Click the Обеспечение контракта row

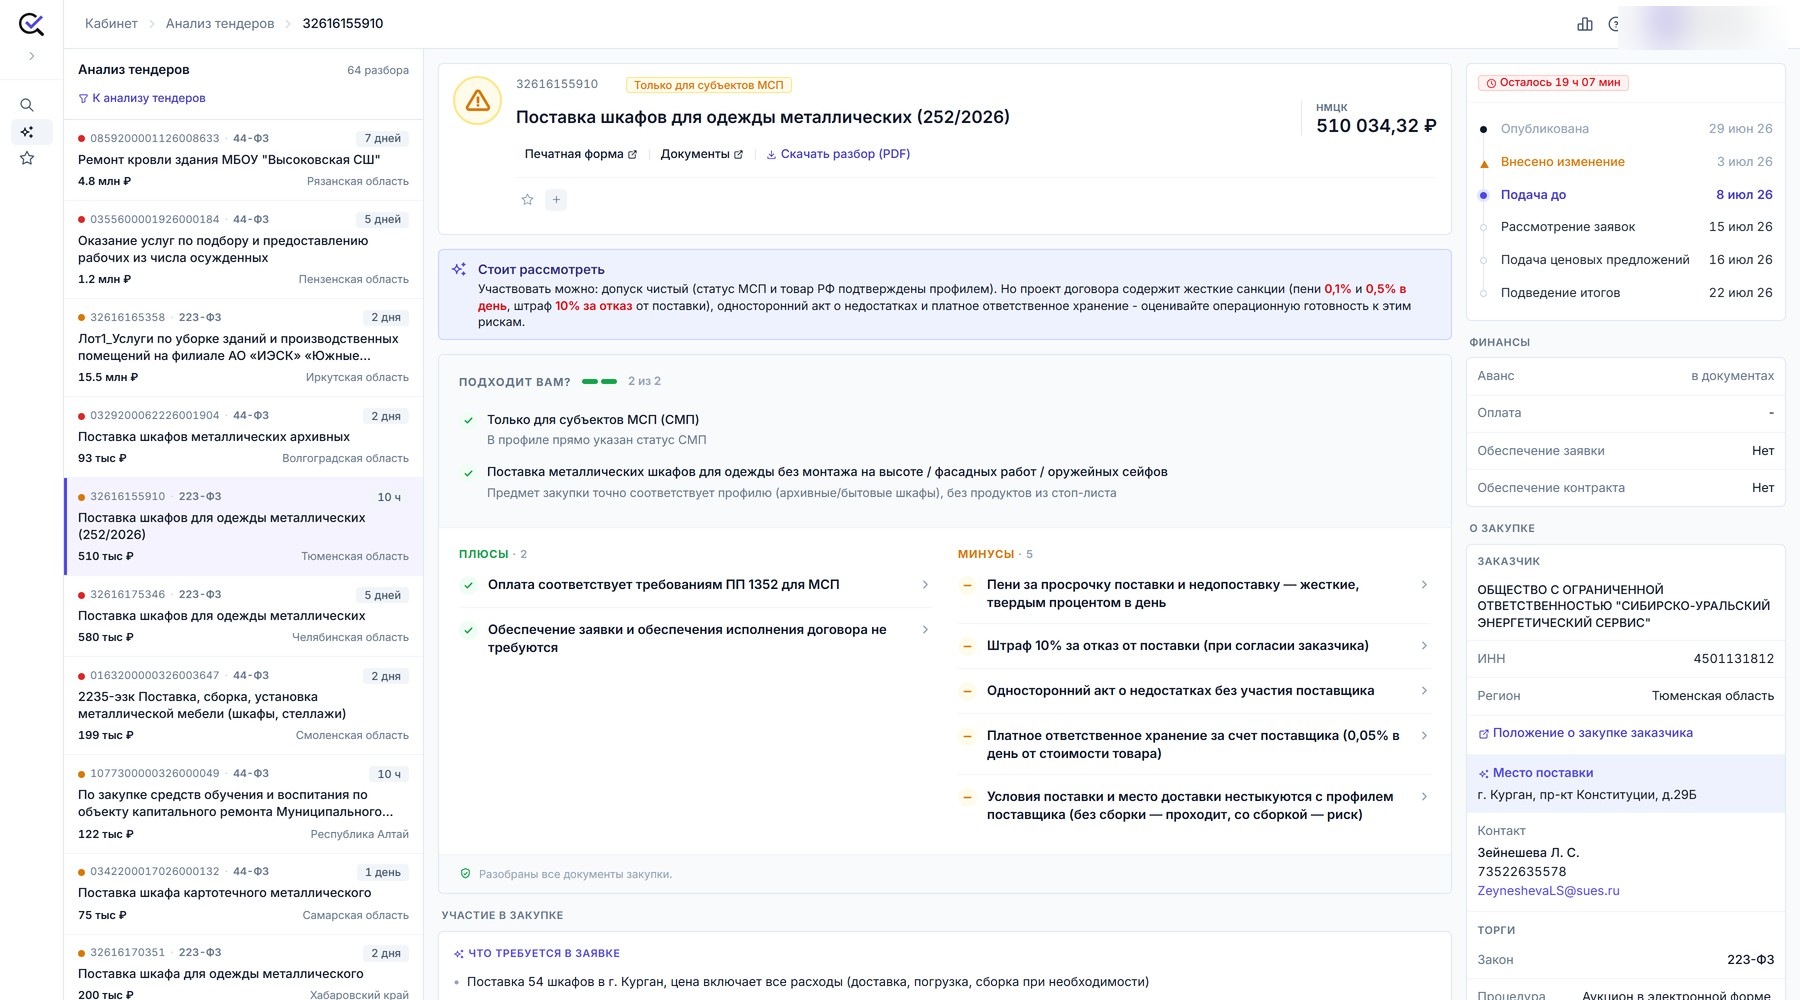(x=1626, y=488)
